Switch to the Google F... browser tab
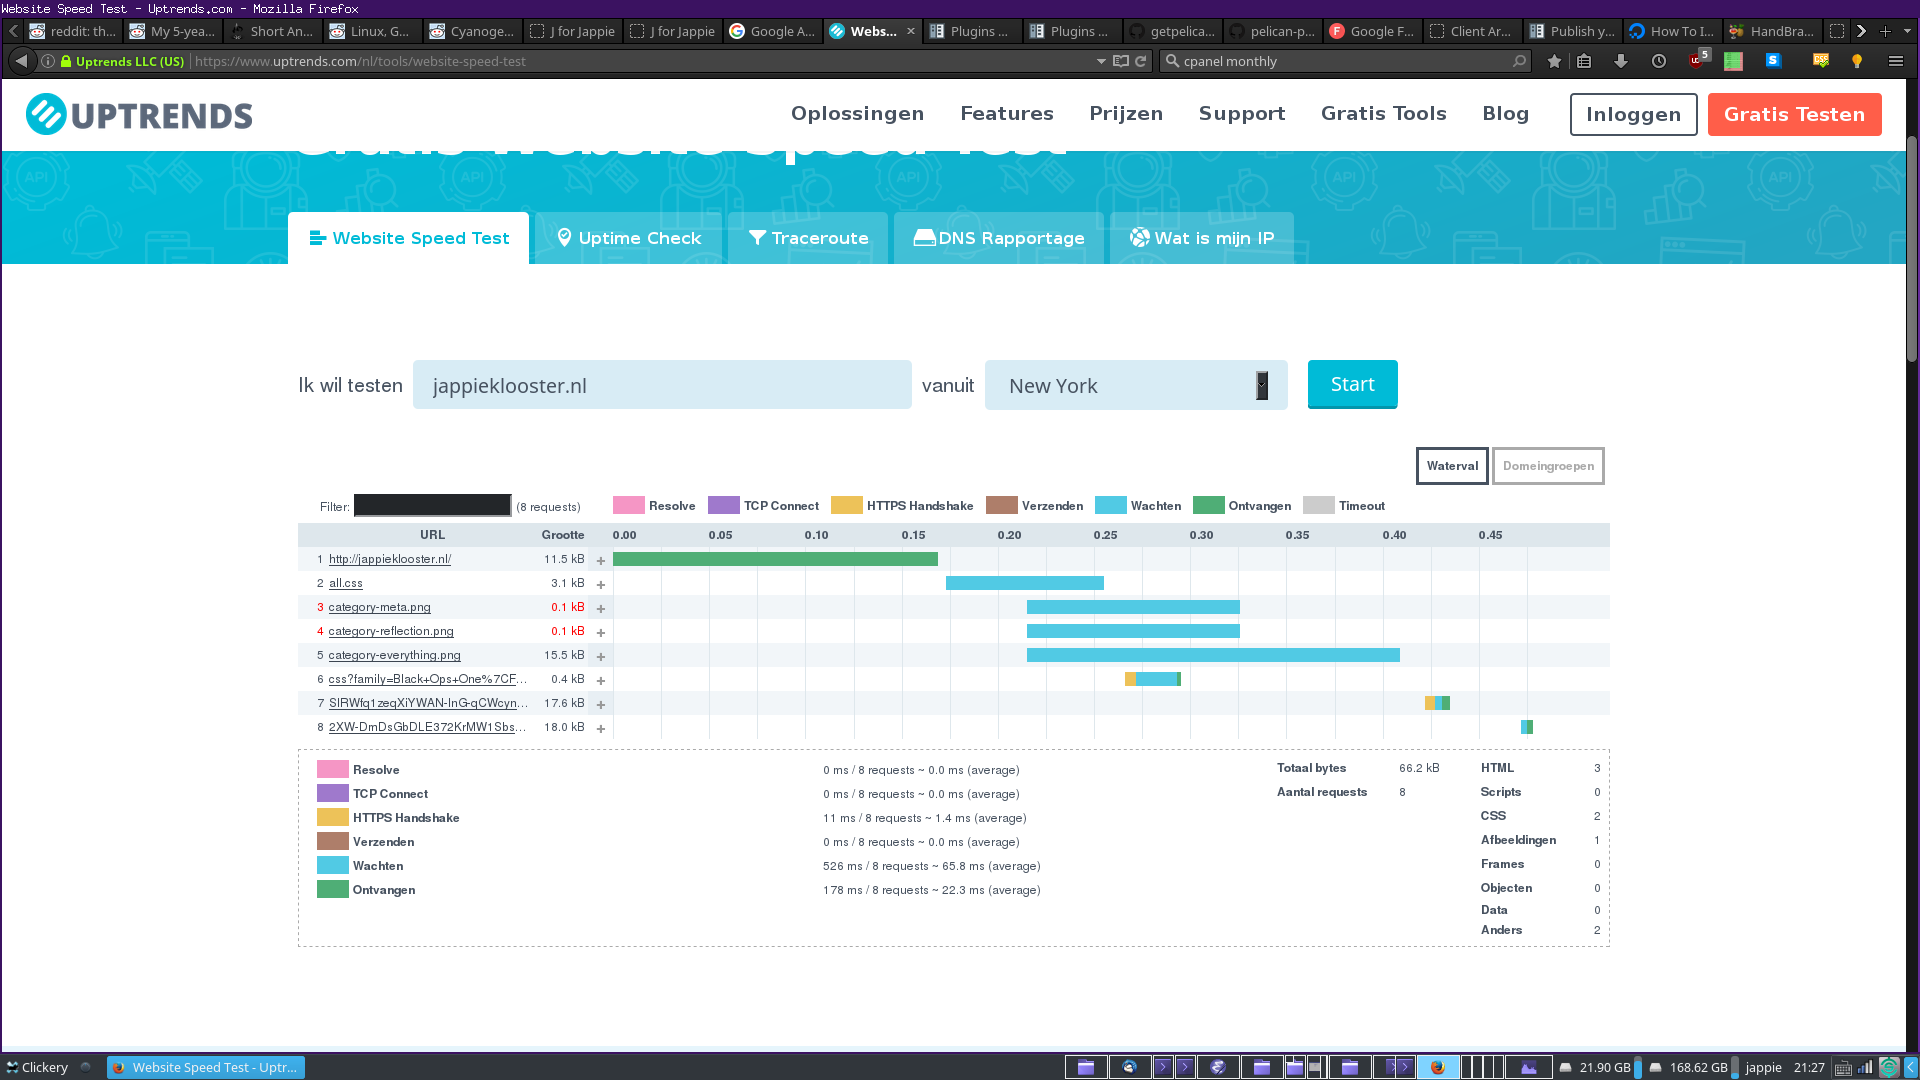 1372,31
